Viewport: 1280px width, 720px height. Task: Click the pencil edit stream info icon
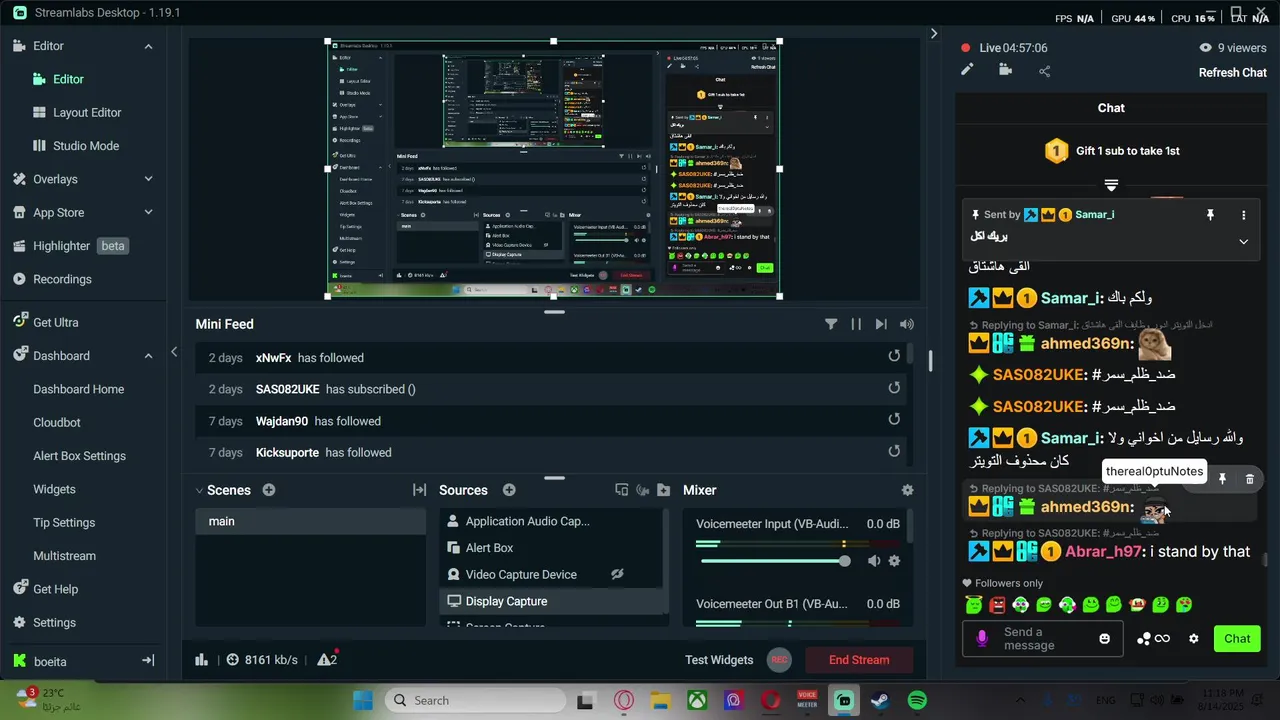[x=967, y=70]
